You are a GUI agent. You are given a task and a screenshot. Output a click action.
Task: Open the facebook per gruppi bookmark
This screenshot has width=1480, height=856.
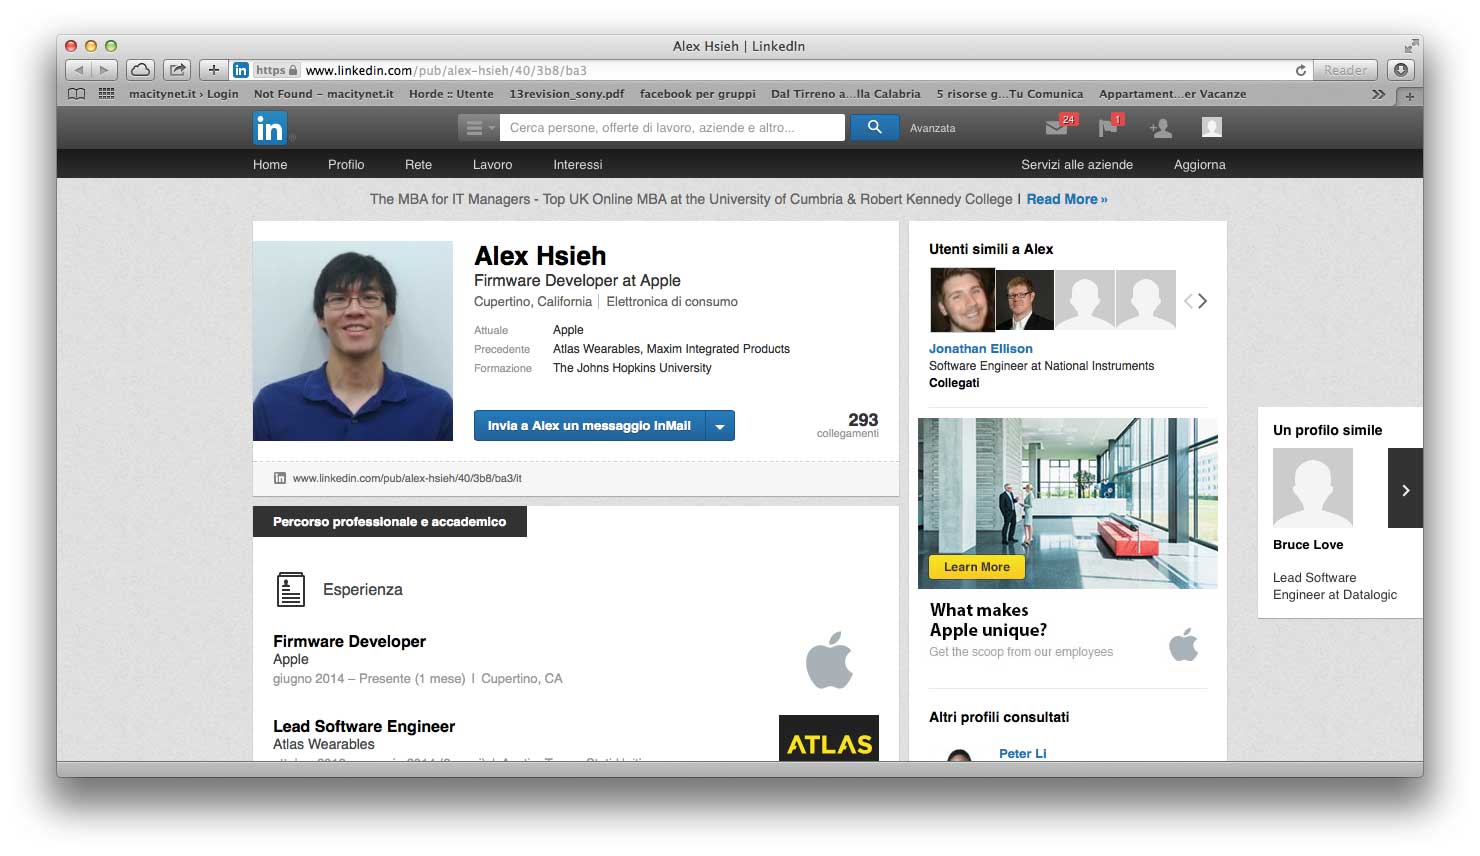coord(698,94)
